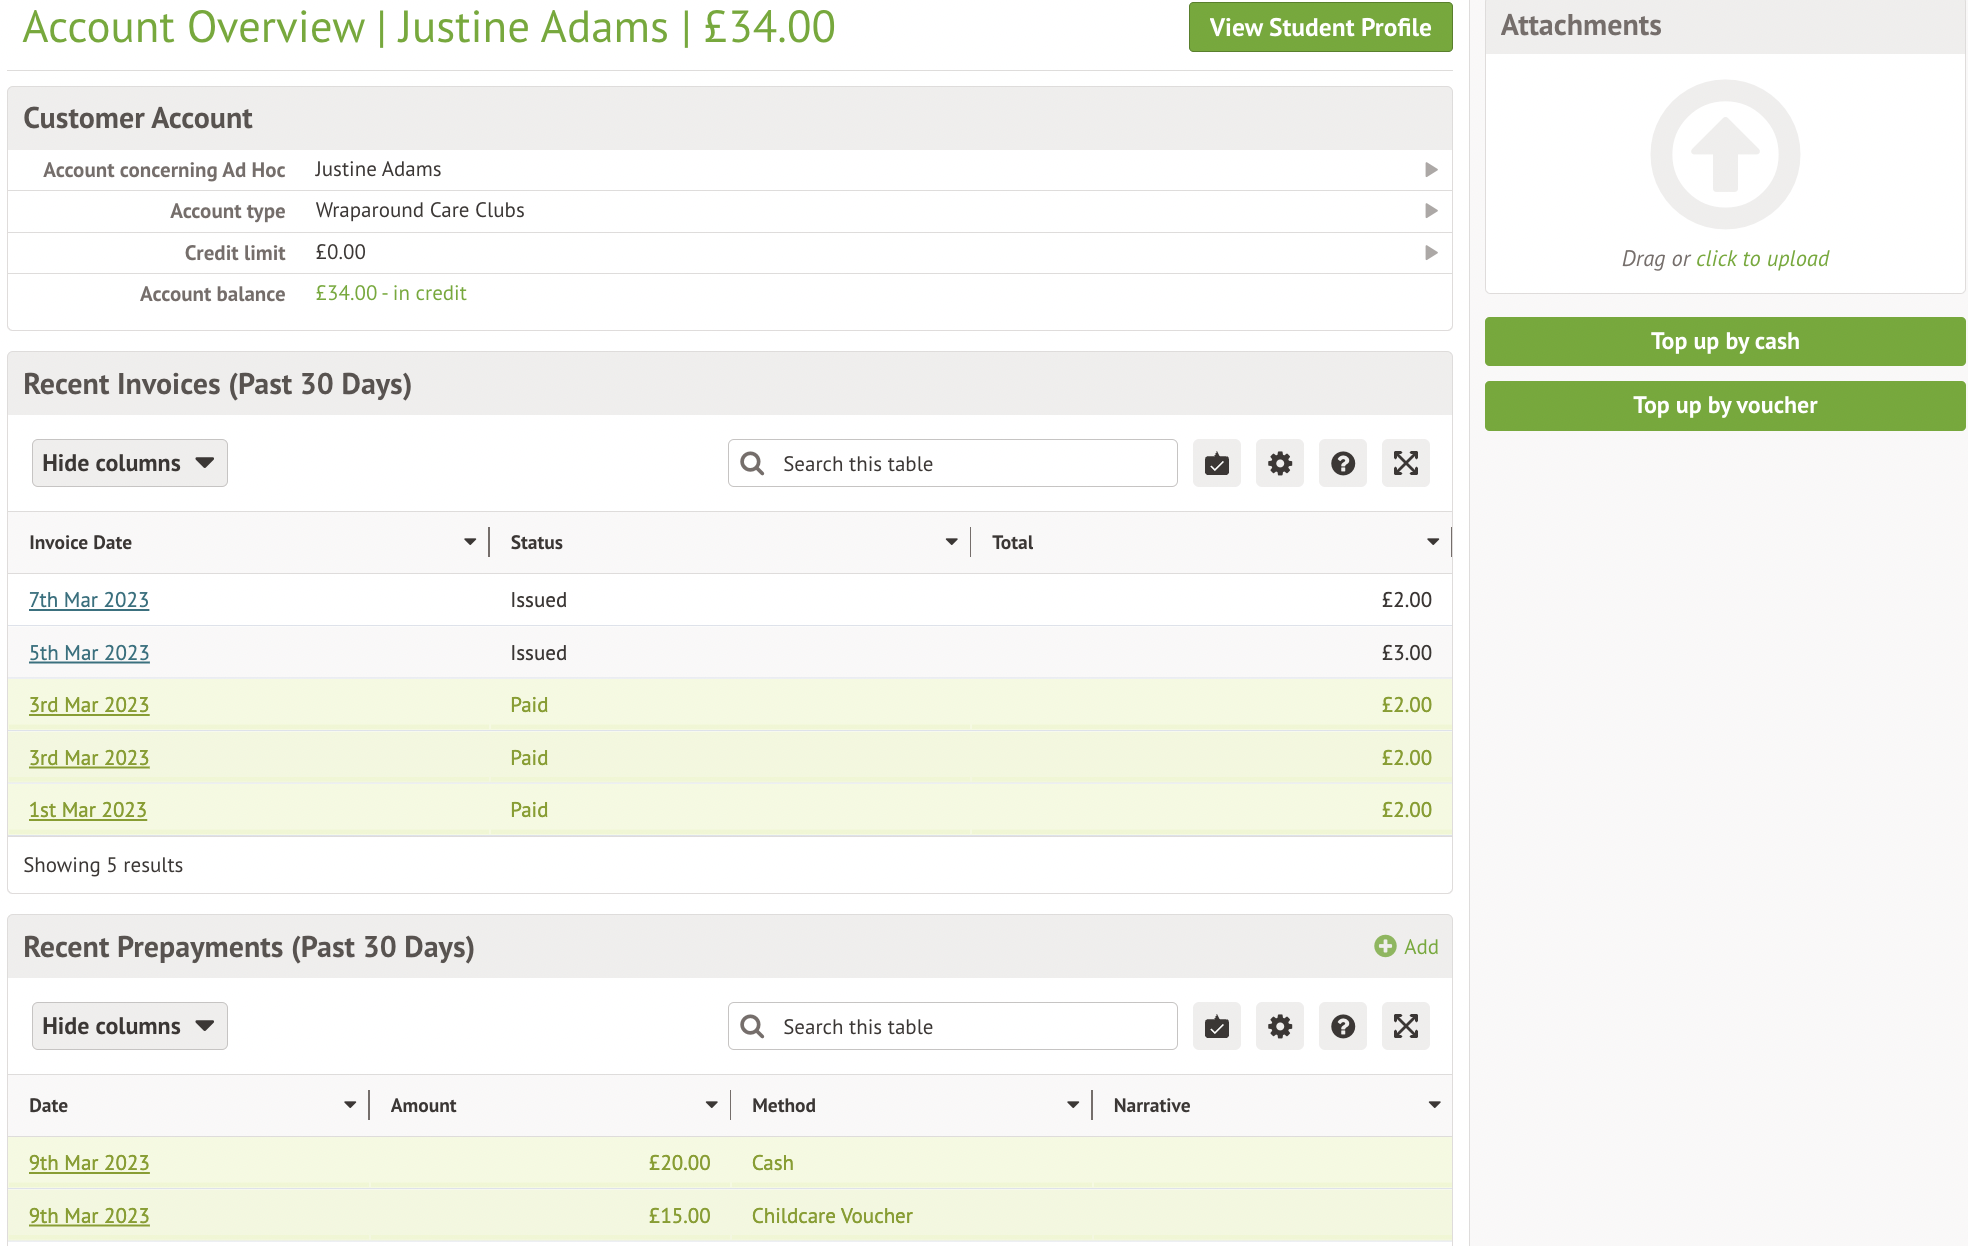Image resolution: width=1968 pixels, height=1246 pixels.
Task: Open the Method column dropdown arrow
Action: (x=1072, y=1105)
